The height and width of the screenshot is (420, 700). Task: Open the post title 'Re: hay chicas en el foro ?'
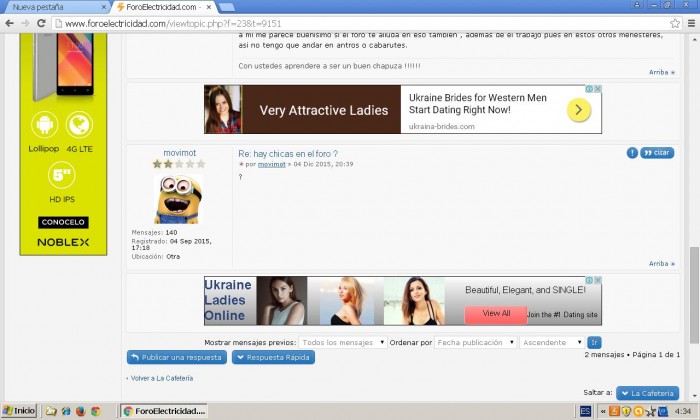tap(288, 154)
